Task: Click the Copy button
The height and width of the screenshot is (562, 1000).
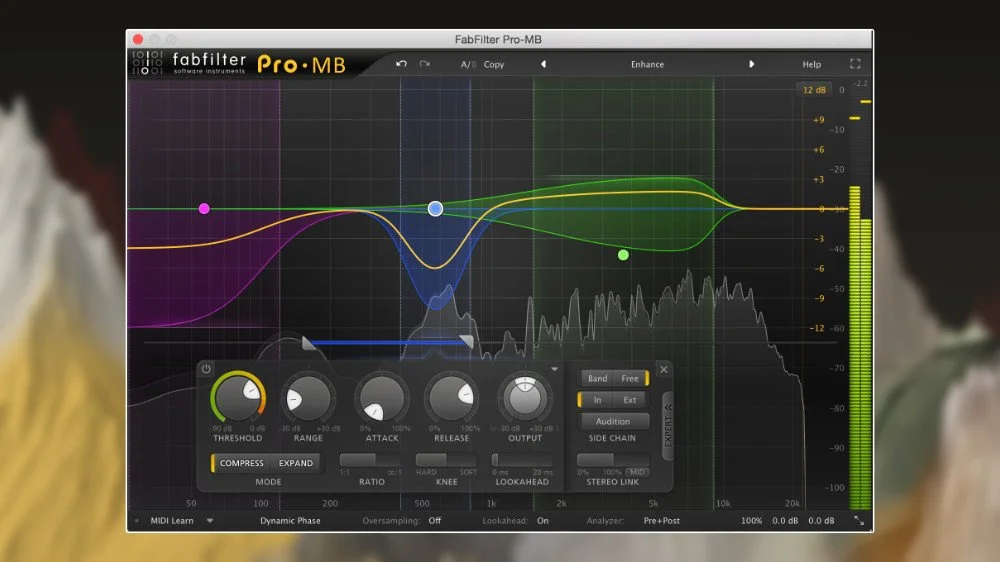Action: (494, 64)
